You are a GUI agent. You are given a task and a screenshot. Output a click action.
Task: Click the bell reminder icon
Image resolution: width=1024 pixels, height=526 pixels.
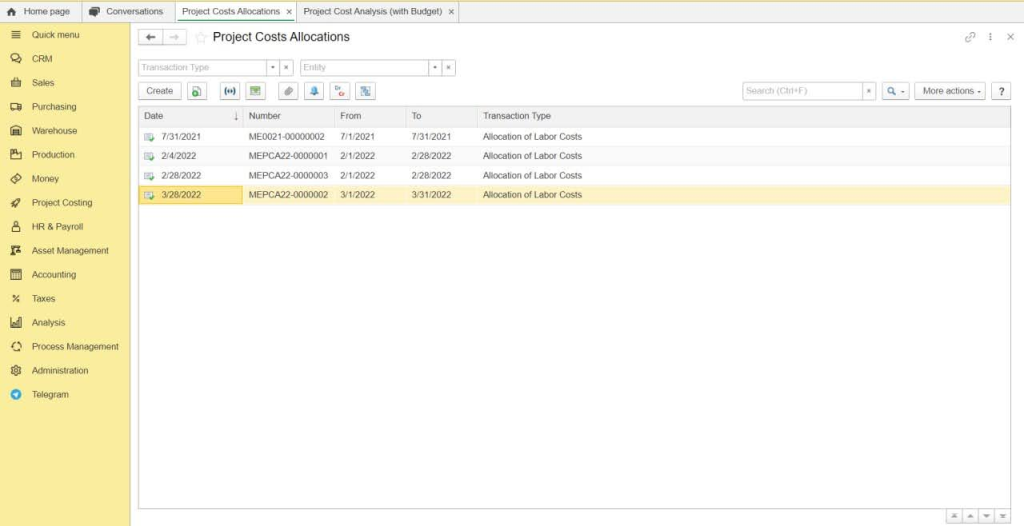(313, 91)
